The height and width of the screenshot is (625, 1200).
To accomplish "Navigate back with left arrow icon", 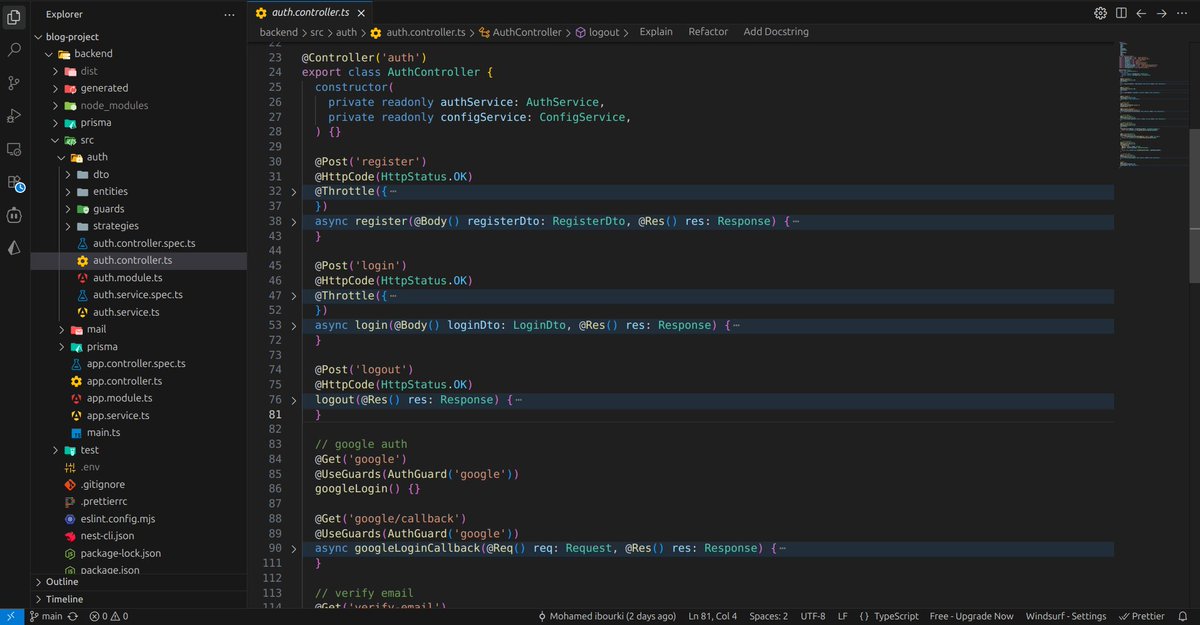I will (x=1141, y=13).
